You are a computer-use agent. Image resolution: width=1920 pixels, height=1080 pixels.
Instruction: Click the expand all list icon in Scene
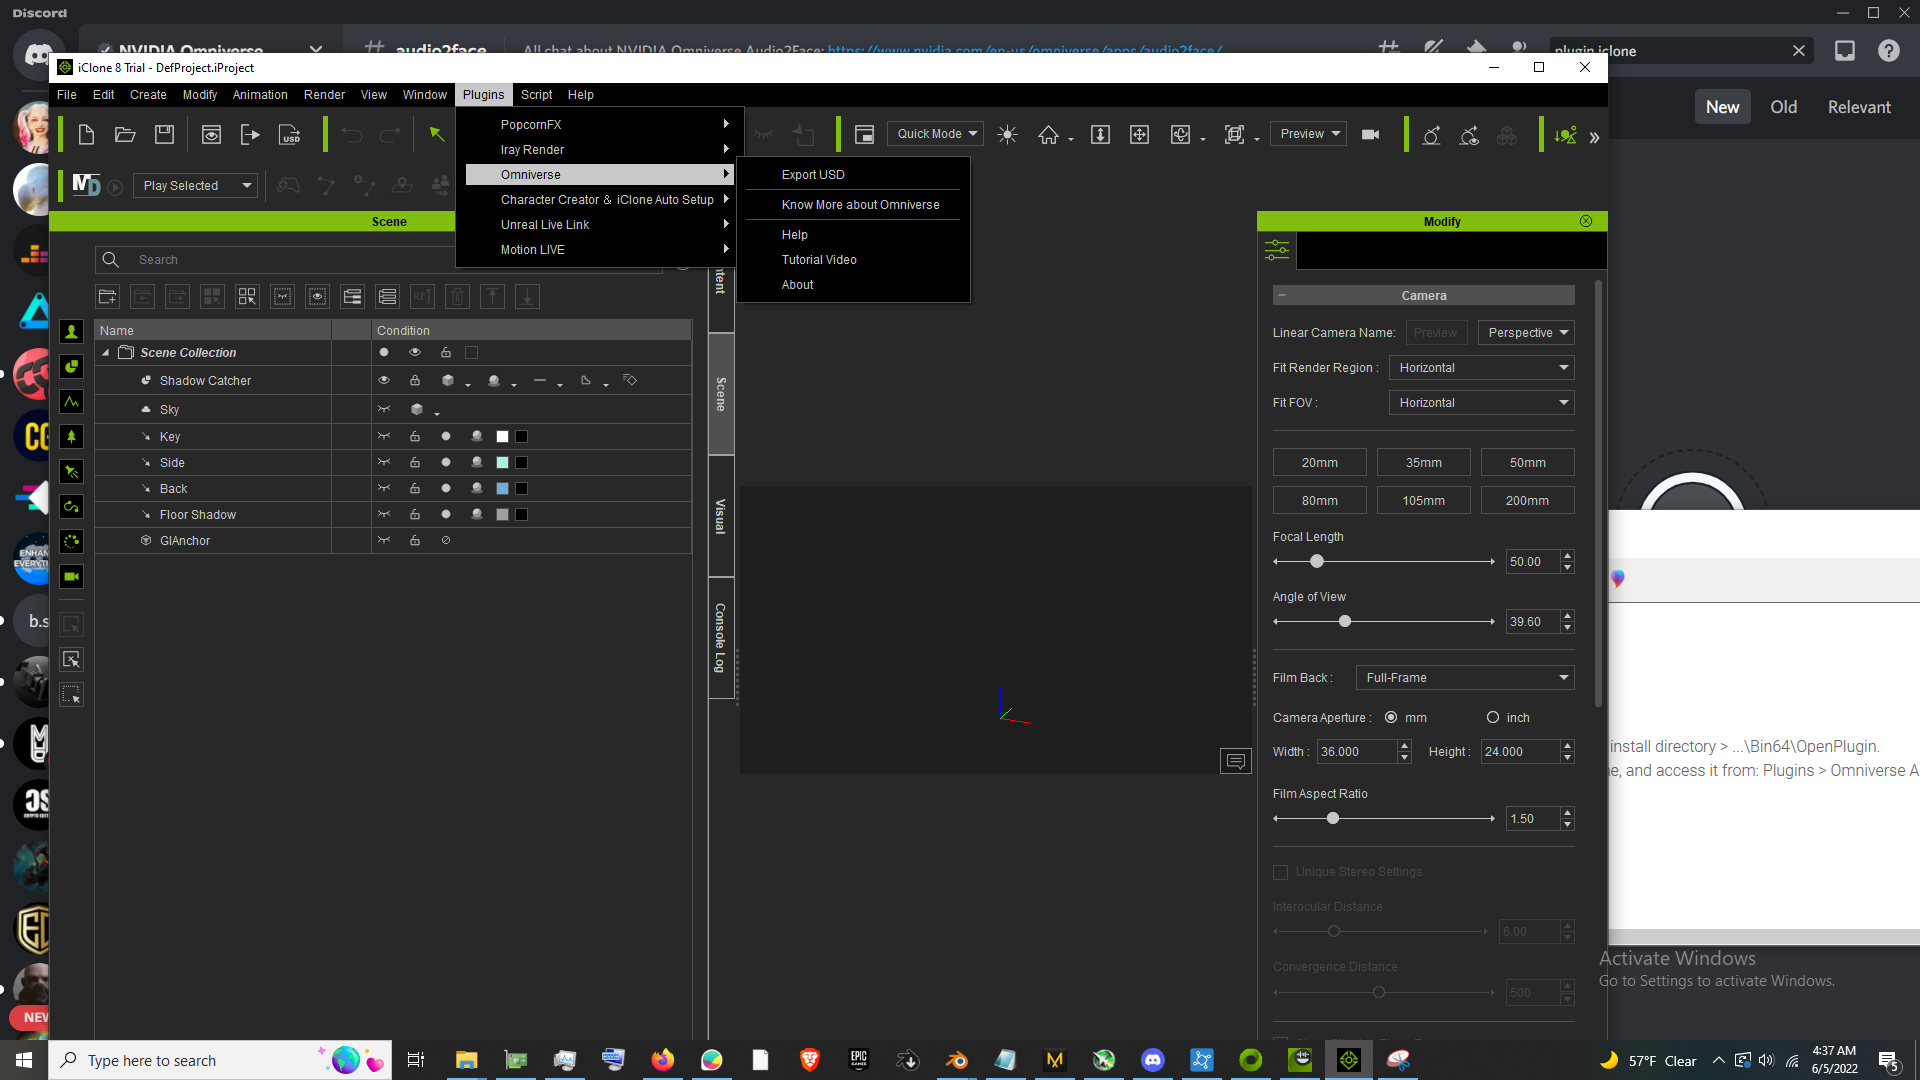click(387, 296)
